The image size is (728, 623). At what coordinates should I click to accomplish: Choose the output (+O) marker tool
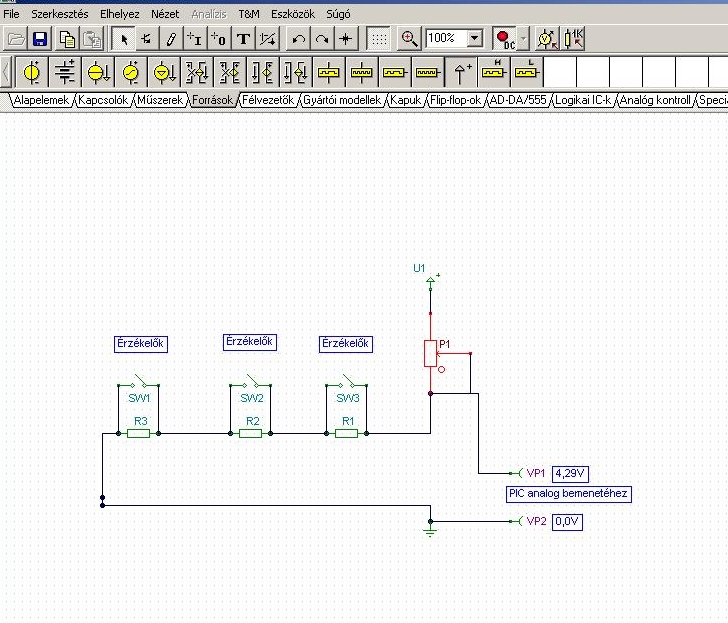pyautogui.click(x=219, y=39)
